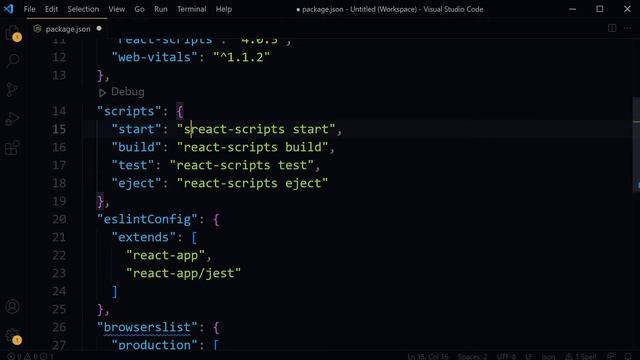This screenshot has height=360, width=640.
Task: Click the package.json file icon on tab
Action: pos(37,29)
